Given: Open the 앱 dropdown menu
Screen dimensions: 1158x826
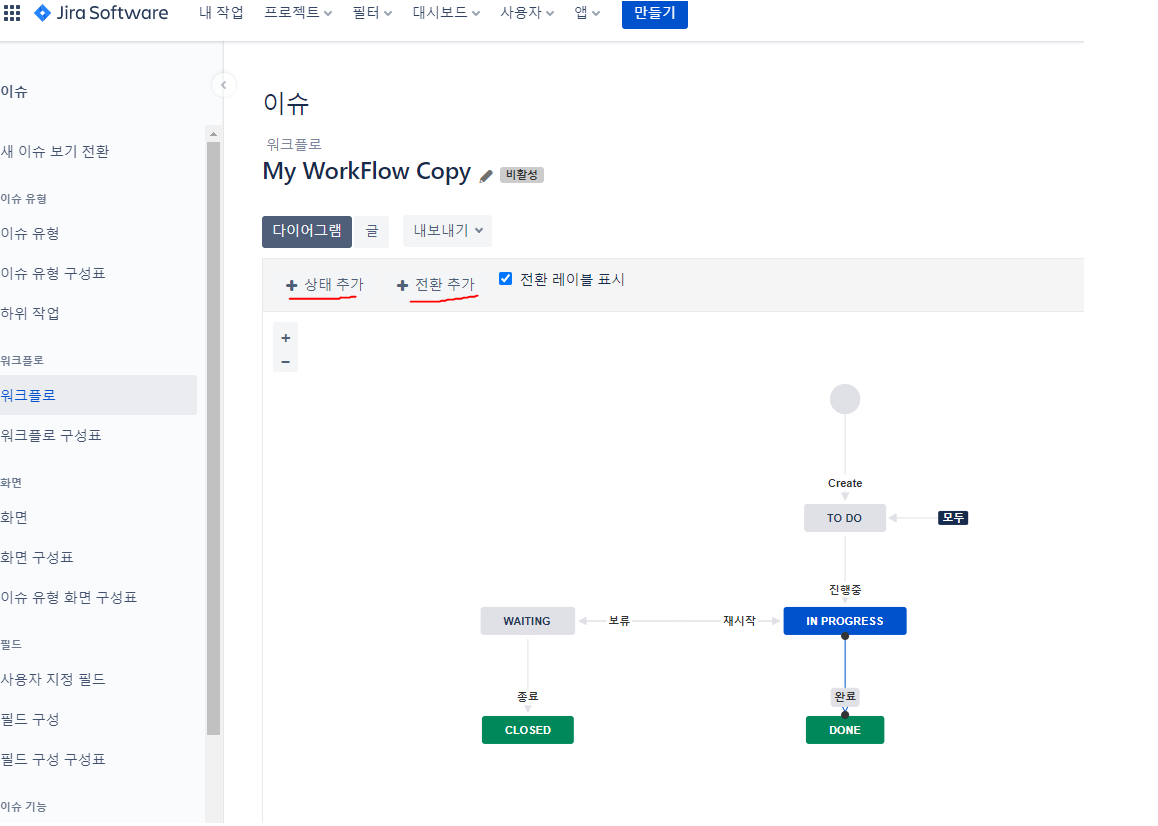Looking at the screenshot, I should pyautogui.click(x=587, y=13).
